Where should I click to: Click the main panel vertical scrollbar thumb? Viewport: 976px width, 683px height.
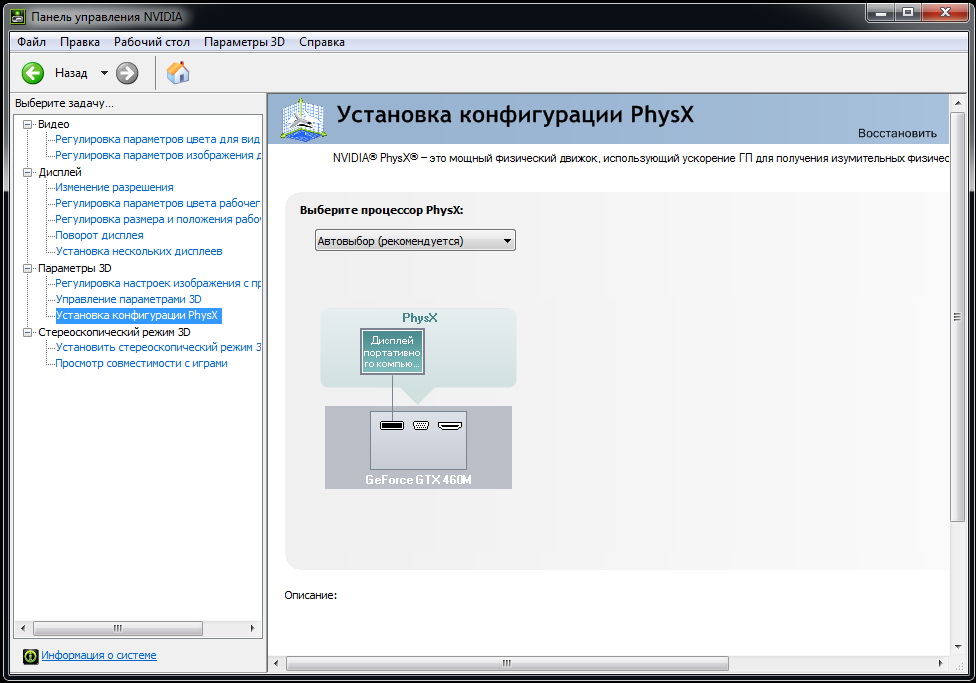tap(957, 316)
